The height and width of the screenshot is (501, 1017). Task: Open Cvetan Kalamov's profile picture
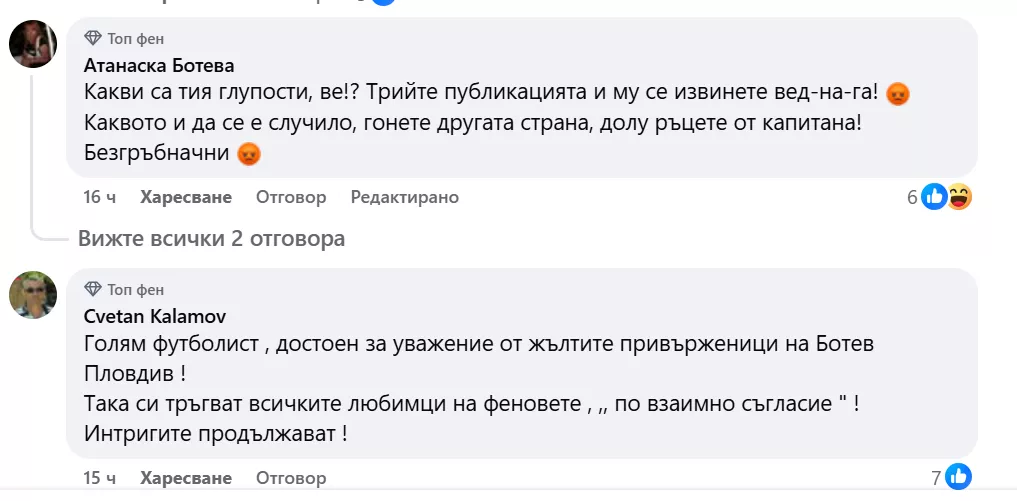[33, 295]
